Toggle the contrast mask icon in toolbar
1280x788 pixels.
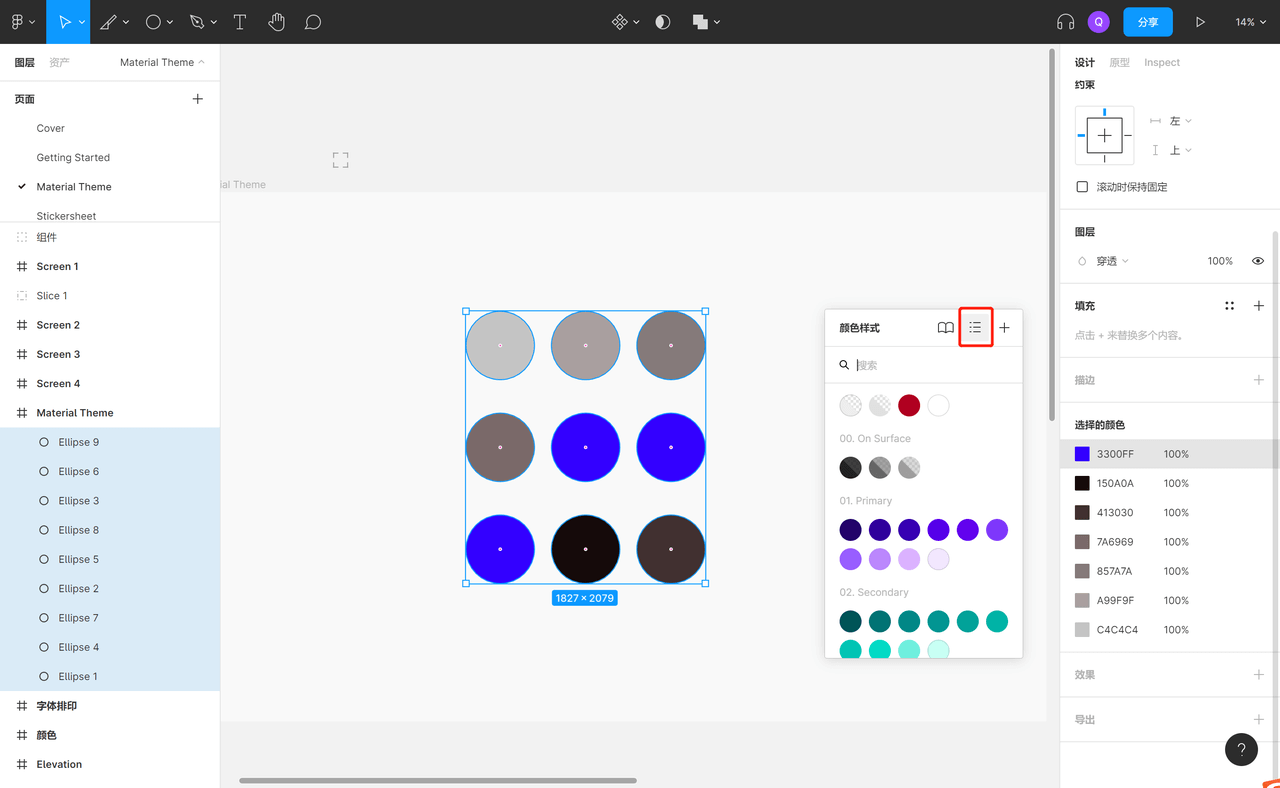(x=662, y=22)
